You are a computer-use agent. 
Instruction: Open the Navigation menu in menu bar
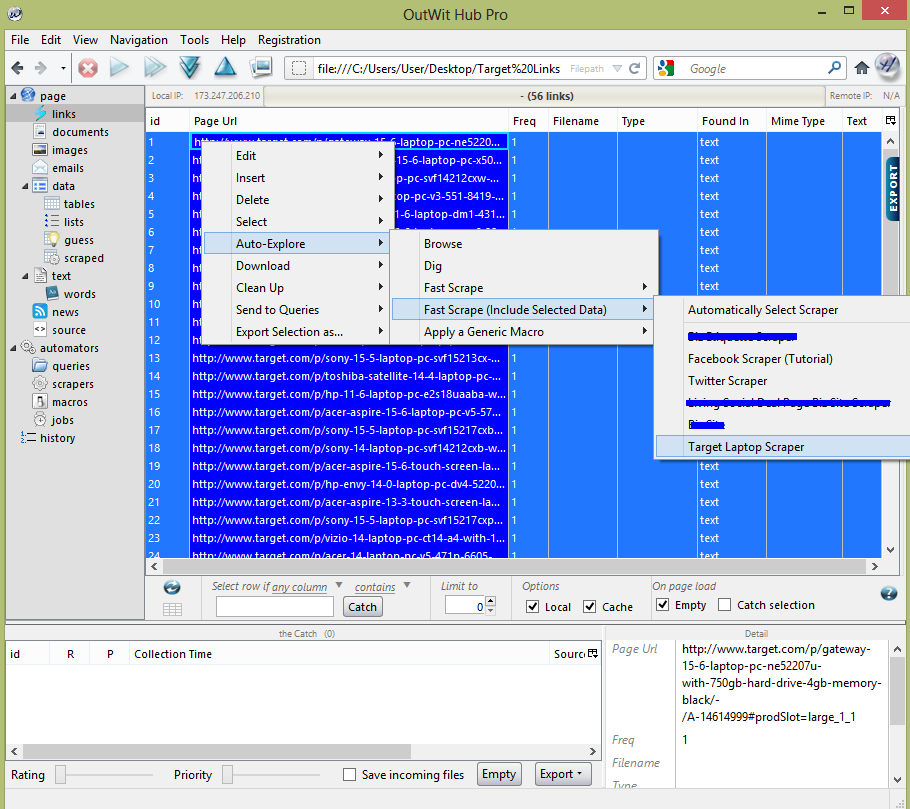[139, 40]
